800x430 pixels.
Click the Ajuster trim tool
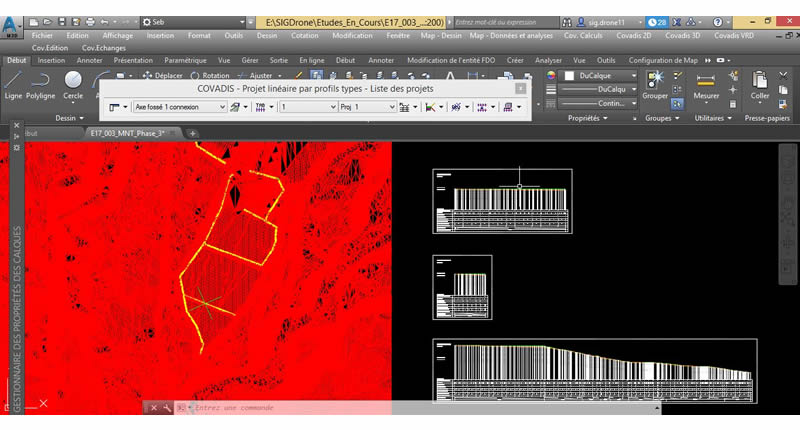256,75
